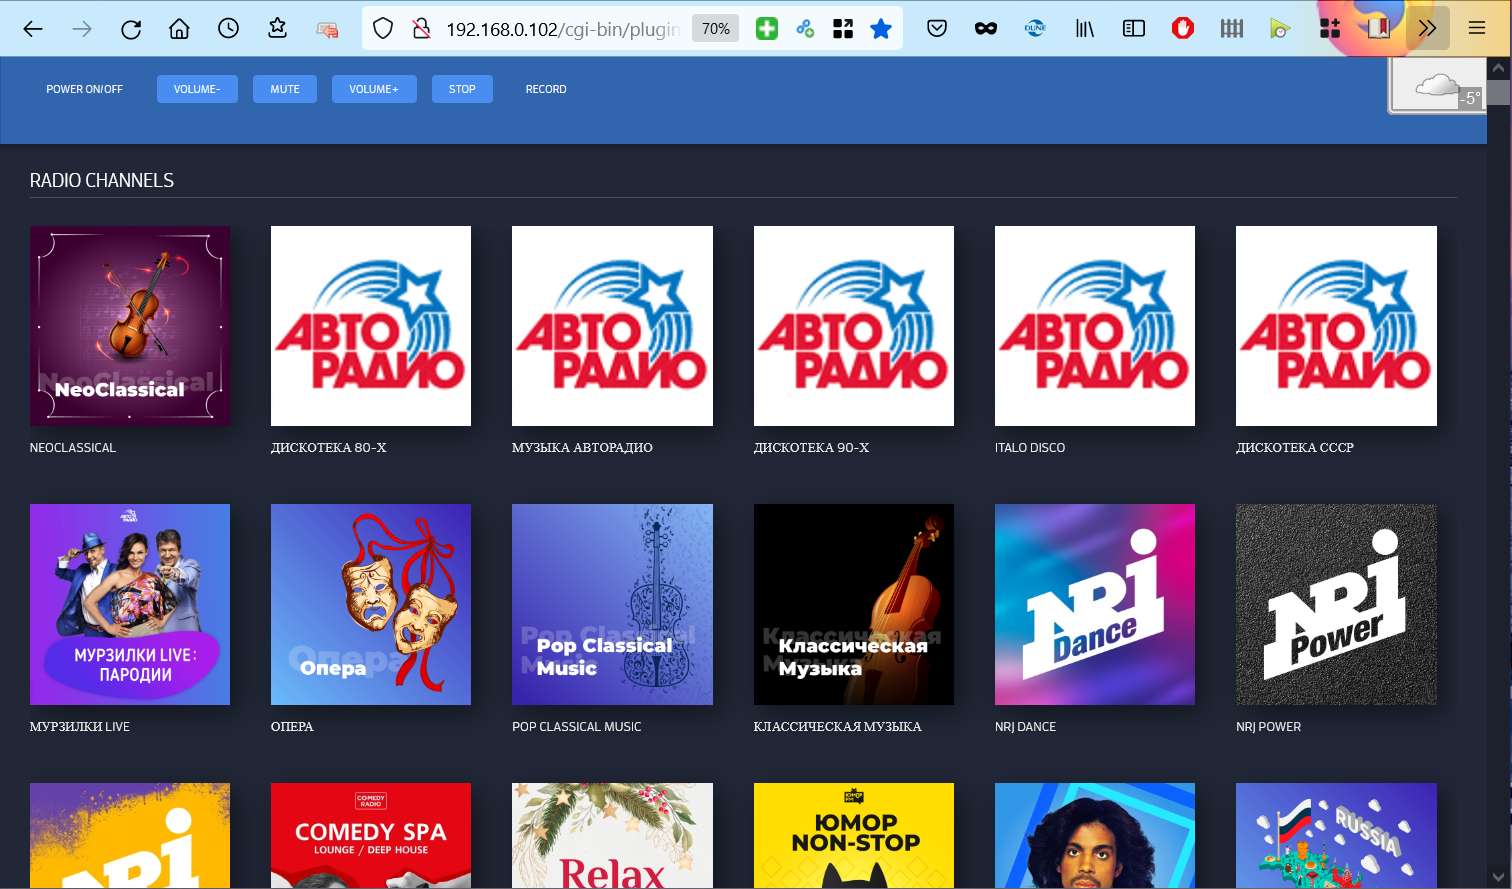1512x889 pixels.
Task: Click the POWER ON/OFF control
Action: click(84, 89)
